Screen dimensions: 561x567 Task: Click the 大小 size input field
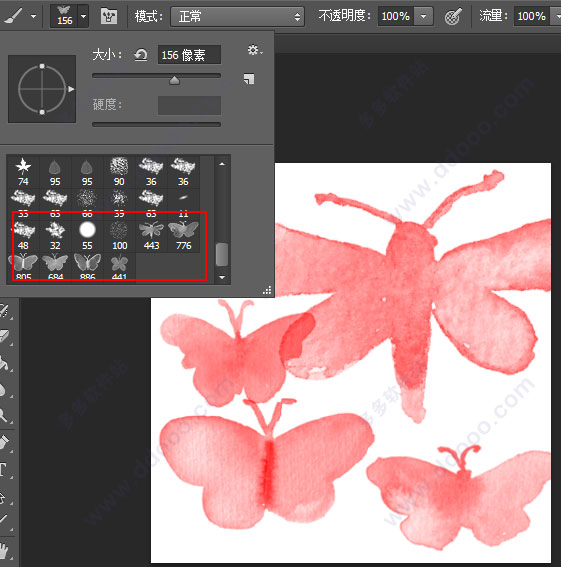coord(189,55)
